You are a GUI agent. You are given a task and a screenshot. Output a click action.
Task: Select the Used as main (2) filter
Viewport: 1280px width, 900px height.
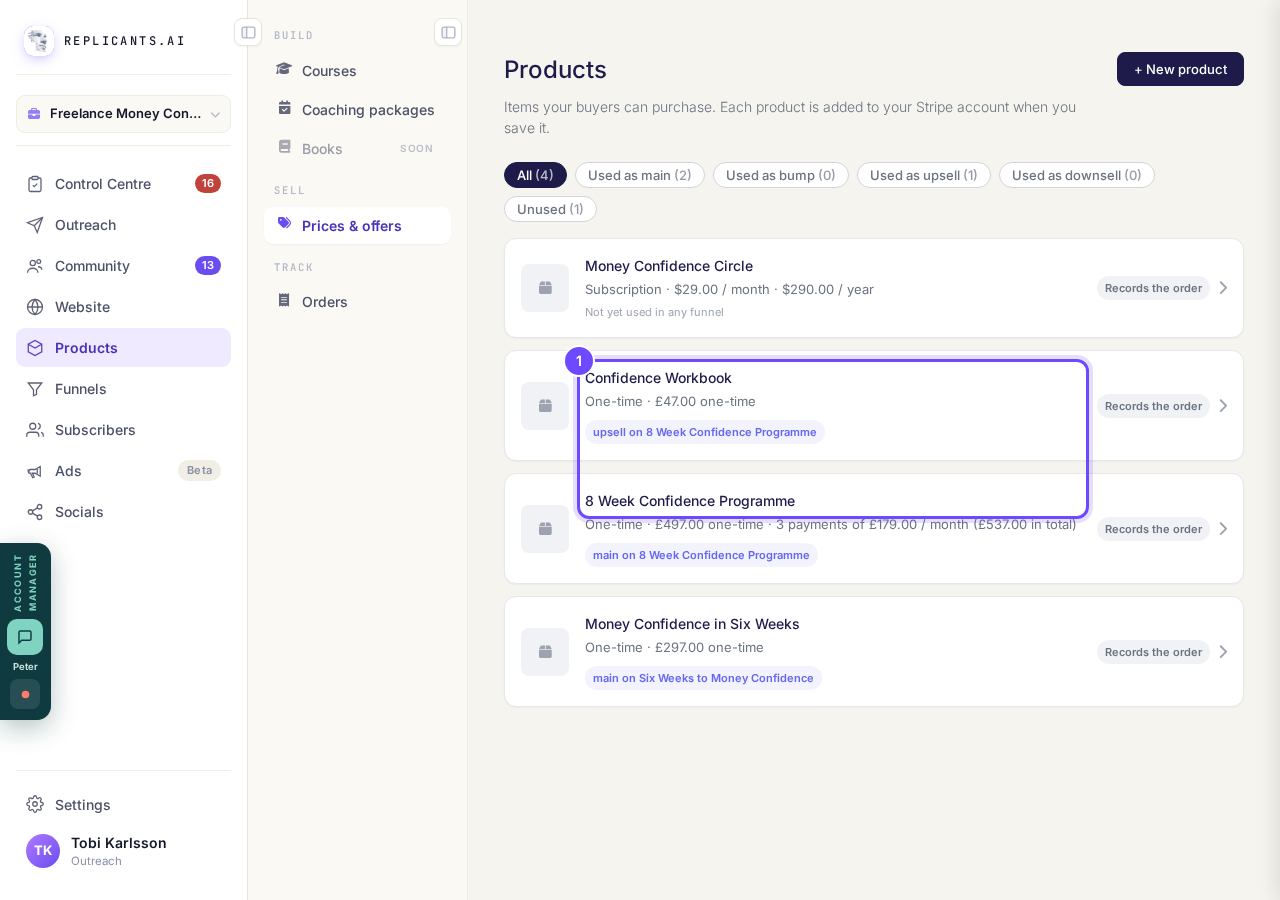(640, 175)
